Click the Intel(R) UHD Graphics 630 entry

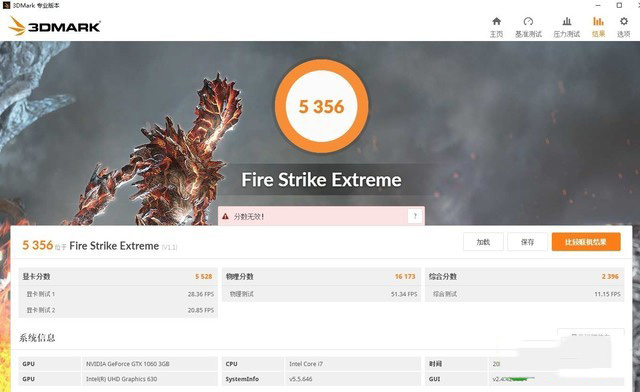(121, 379)
